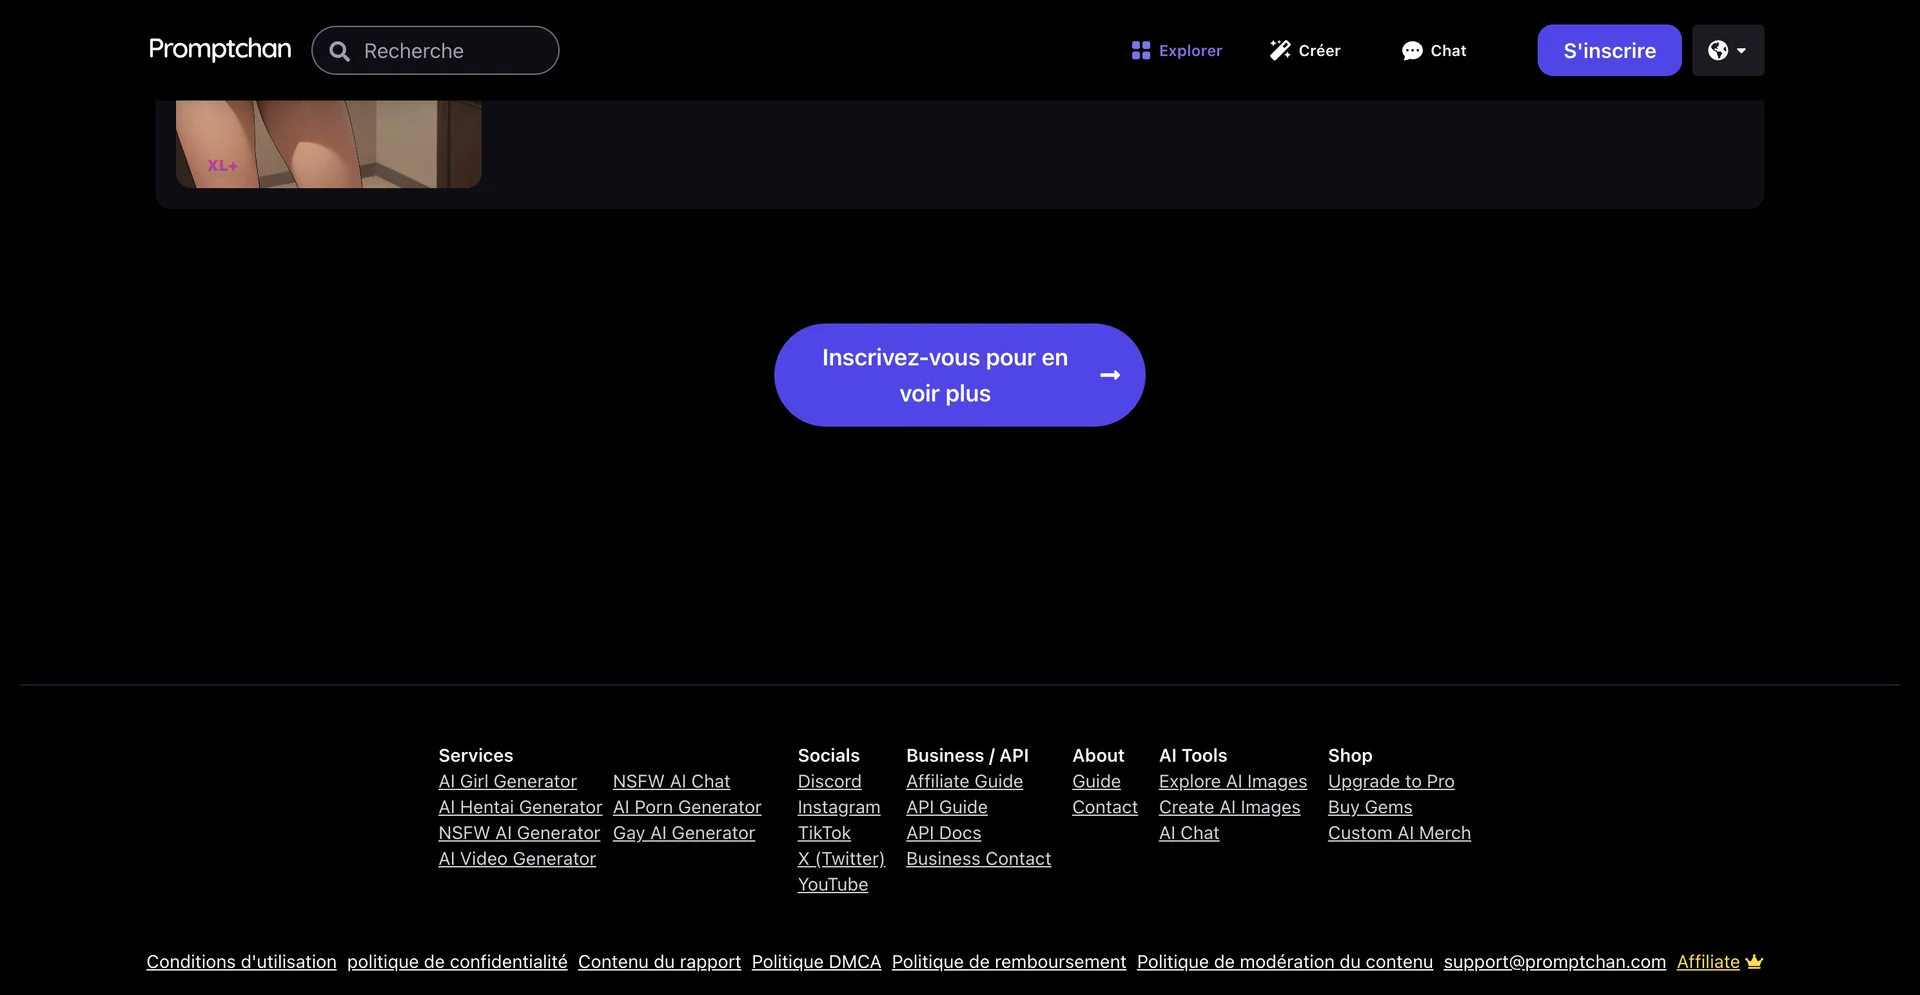Image resolution: width=1920 pixels, height=995 pixels.
Task: Expand the globe menu chevron
Action: (x=1742, y=52)
